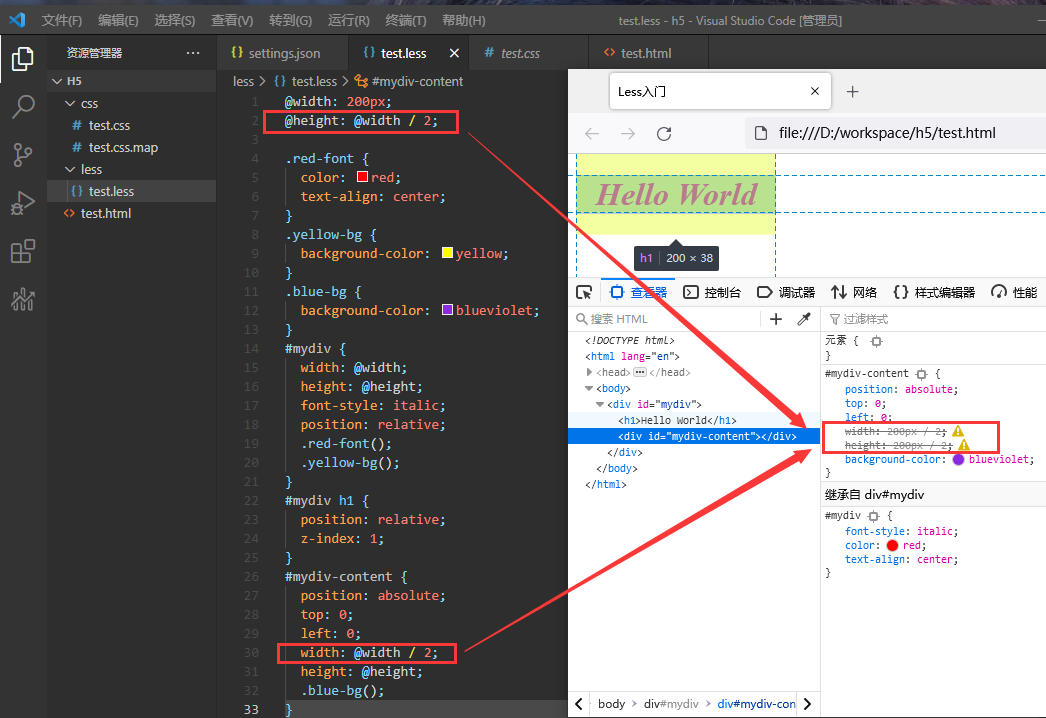
Task: Open Run and Debug view
Action: (x=23, y=203)
